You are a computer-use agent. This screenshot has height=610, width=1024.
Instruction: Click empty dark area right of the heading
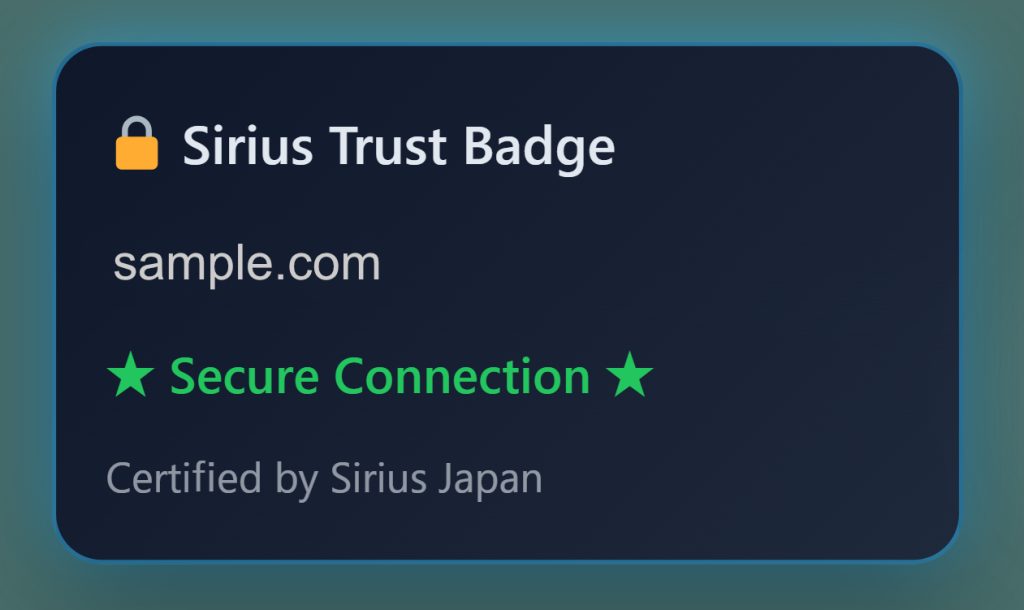click(784, 145)
